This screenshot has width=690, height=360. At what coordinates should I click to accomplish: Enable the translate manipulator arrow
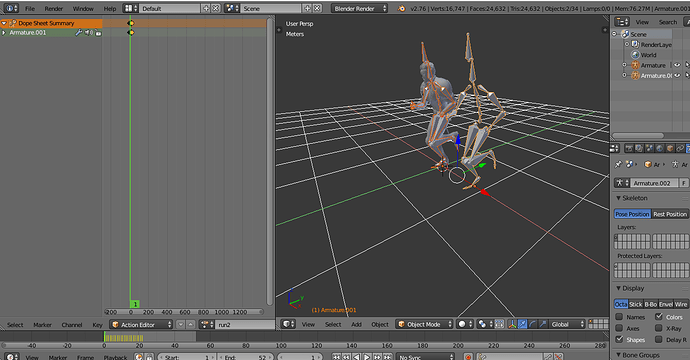coord(522,324)
